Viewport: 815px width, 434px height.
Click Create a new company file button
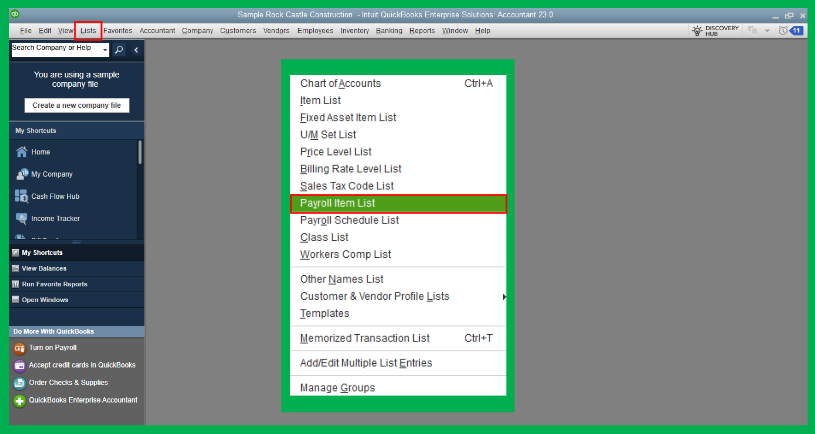point(77,106)
